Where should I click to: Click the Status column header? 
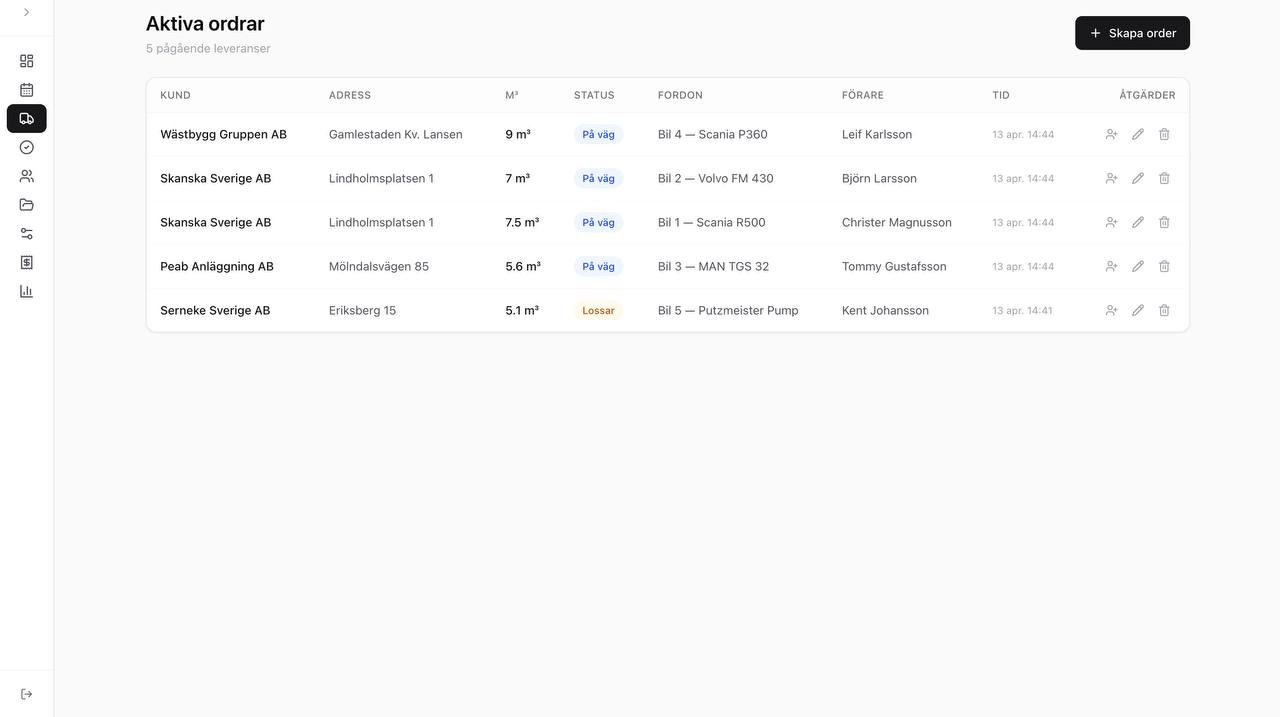click(594, 95)
